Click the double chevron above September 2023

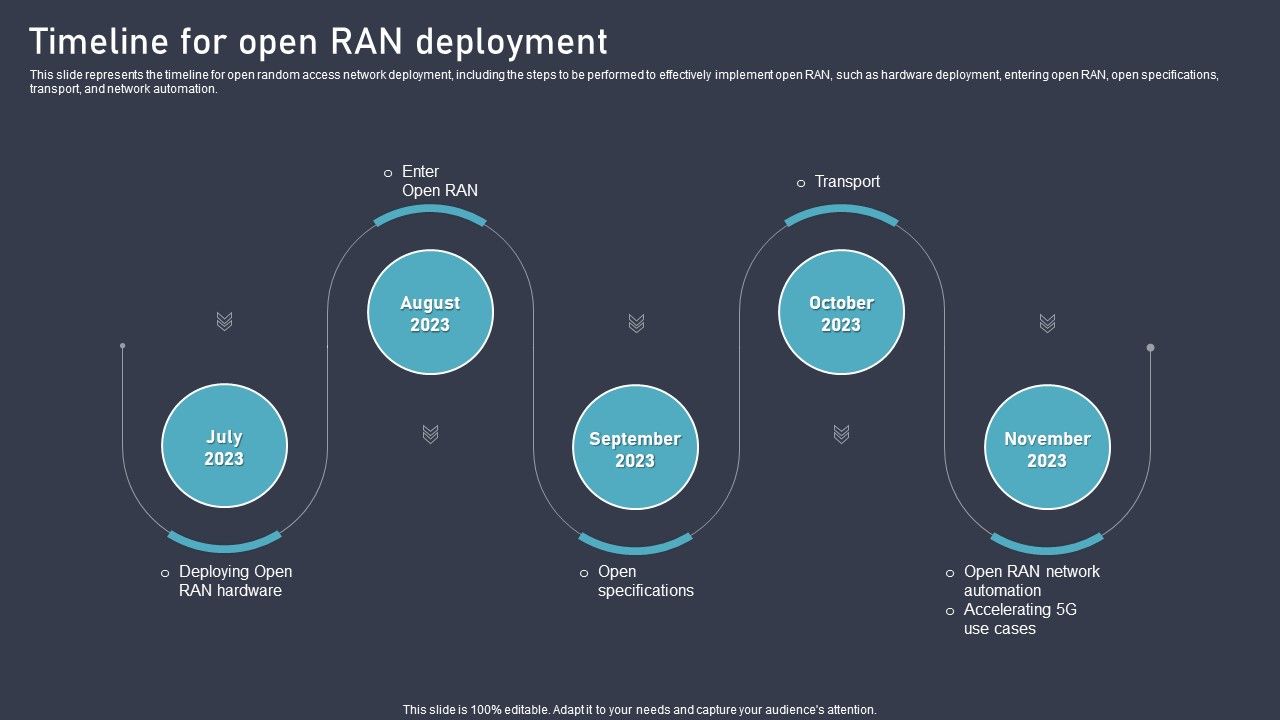pyautogui.click(x=635, y=323)
